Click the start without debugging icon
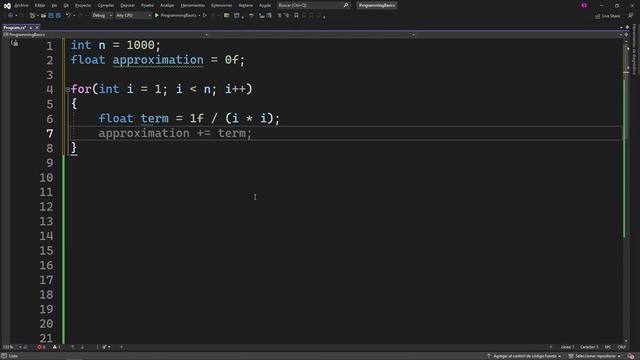Screen dimensions: 640x360 coord(205,16)
